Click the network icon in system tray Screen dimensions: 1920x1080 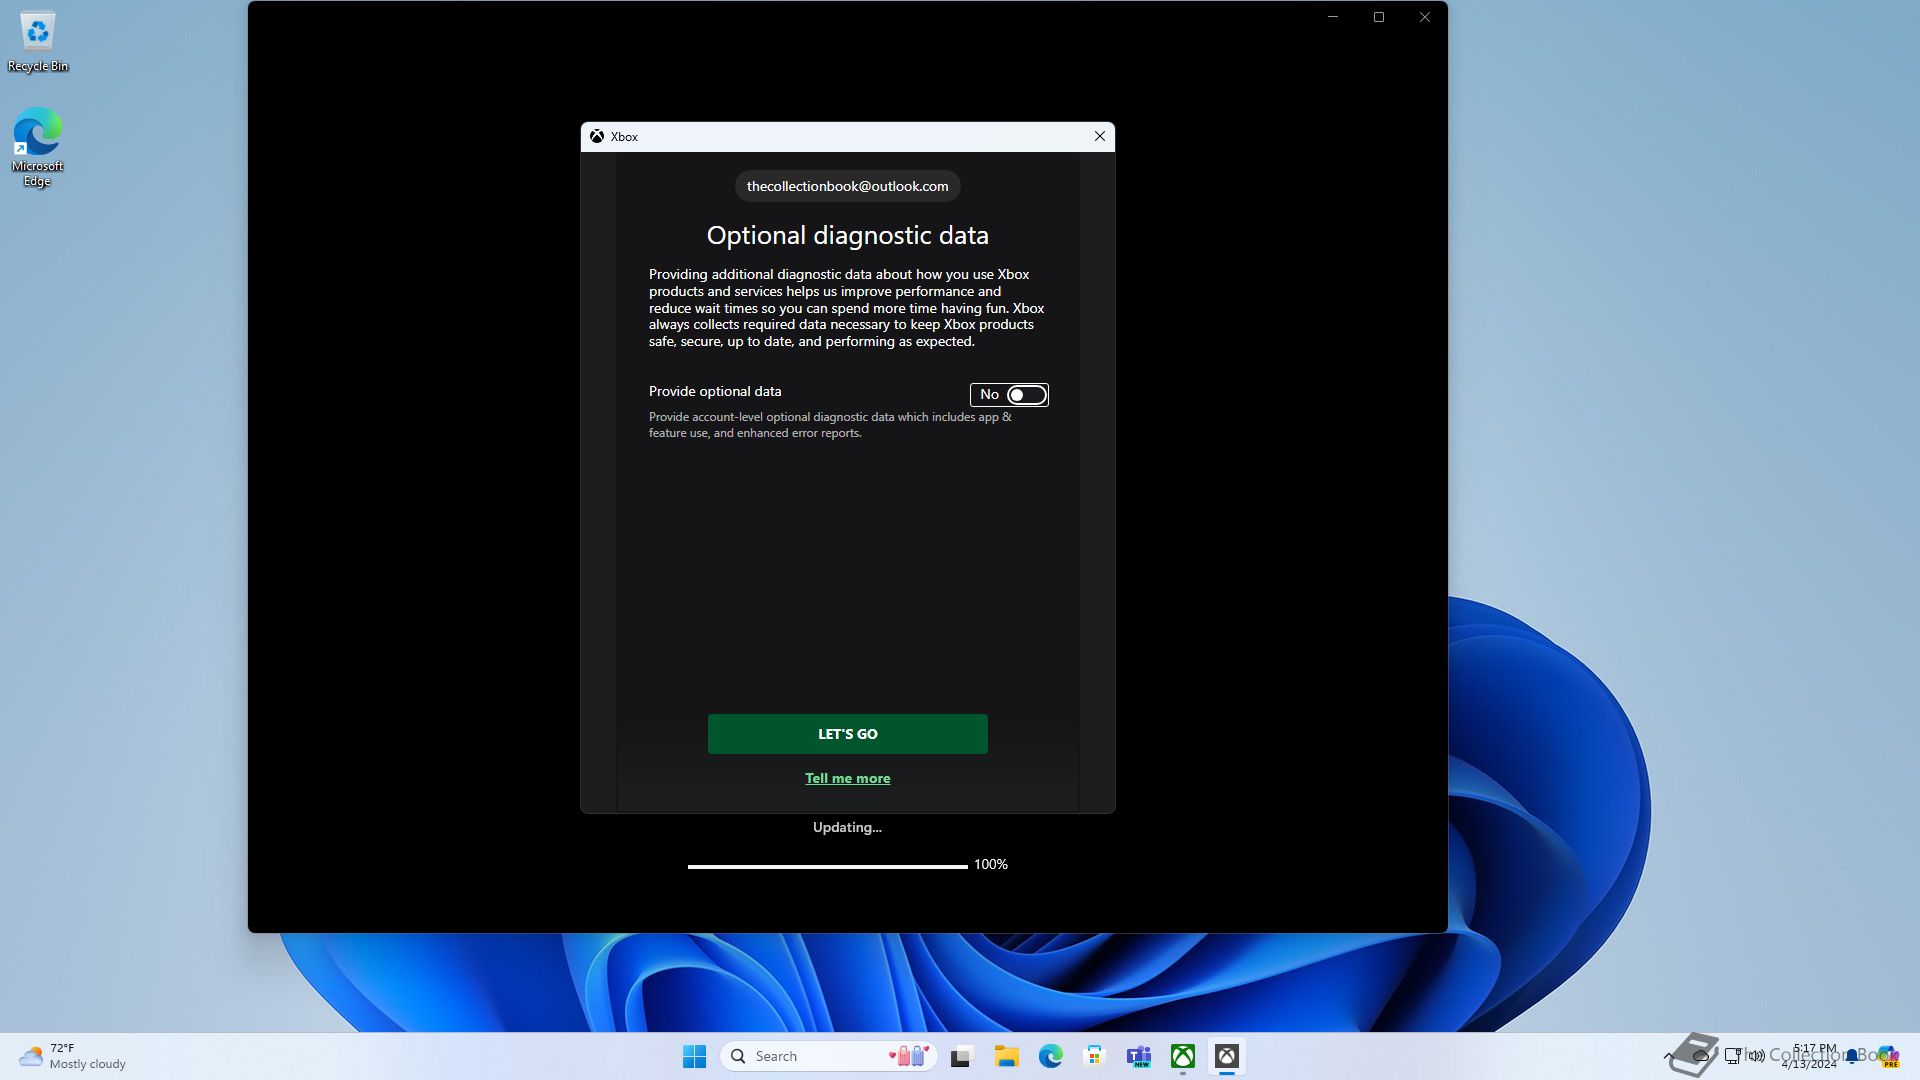click(x=1733, y=1056)
